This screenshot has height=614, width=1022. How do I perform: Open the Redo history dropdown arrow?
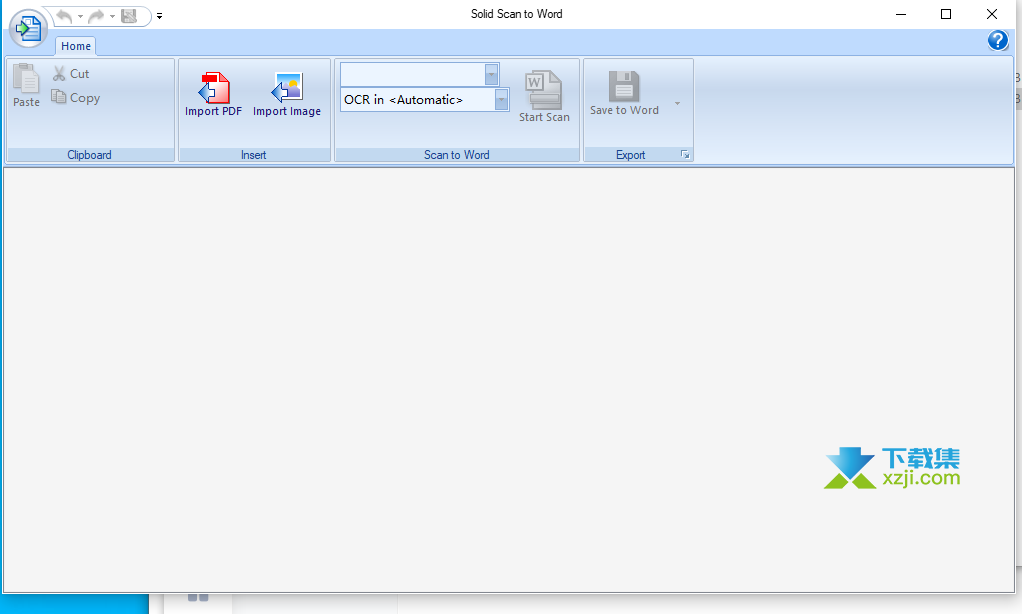coord(112,16)
